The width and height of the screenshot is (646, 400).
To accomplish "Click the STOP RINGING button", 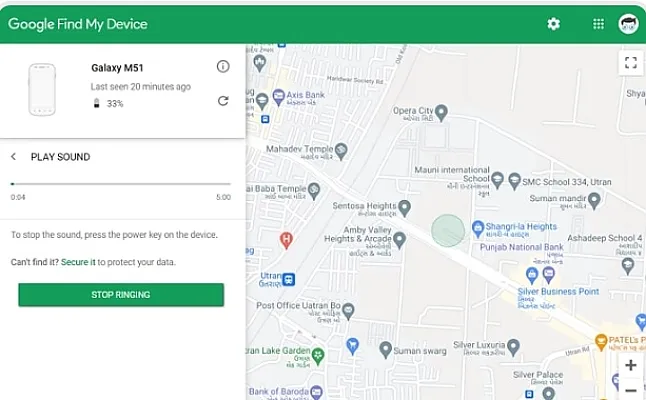I will (x=121, y=295).
